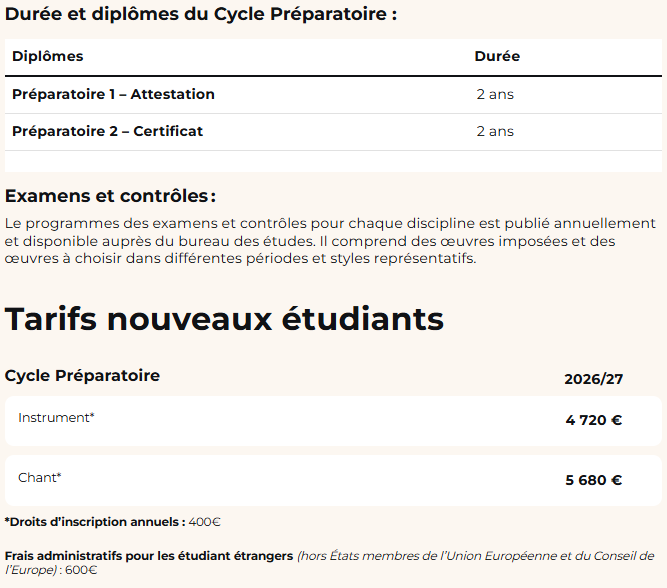Click the "Tarifs nouveaux étudiants" title
This screenshot has width=667, height=588.
click(224, 319)
